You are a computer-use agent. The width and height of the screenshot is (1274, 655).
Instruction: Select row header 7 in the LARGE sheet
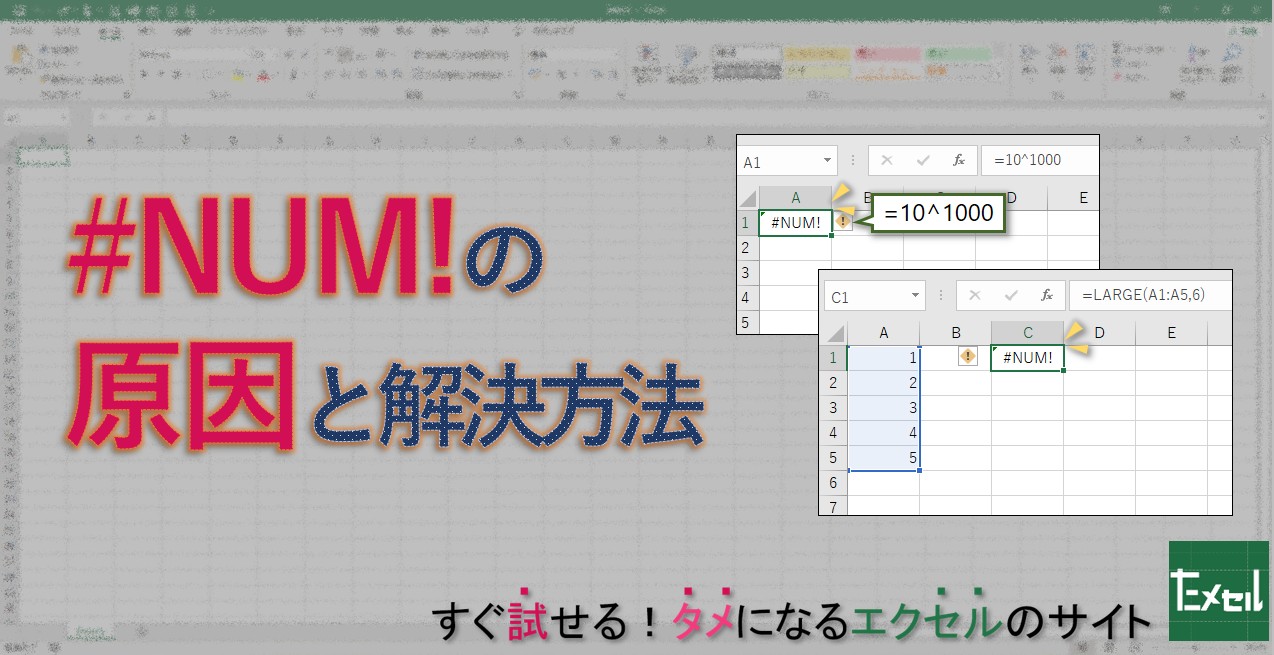point(833,507)
